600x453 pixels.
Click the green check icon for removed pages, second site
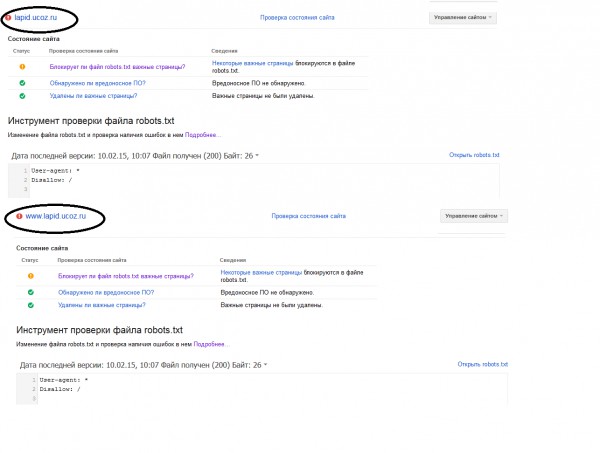pyautogui.click(x=31, y=305)
